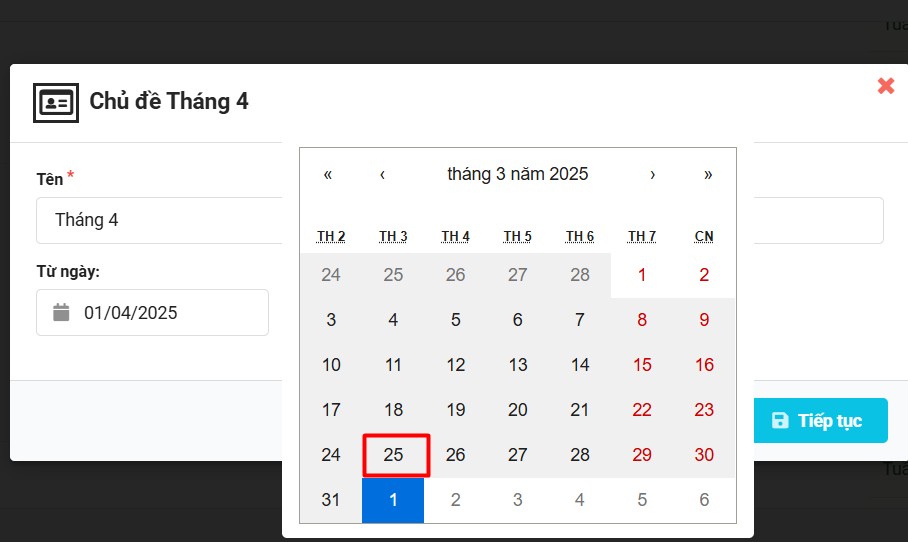Advance to next month in calendar
The image size is (908, 542).
pos(653,174)
